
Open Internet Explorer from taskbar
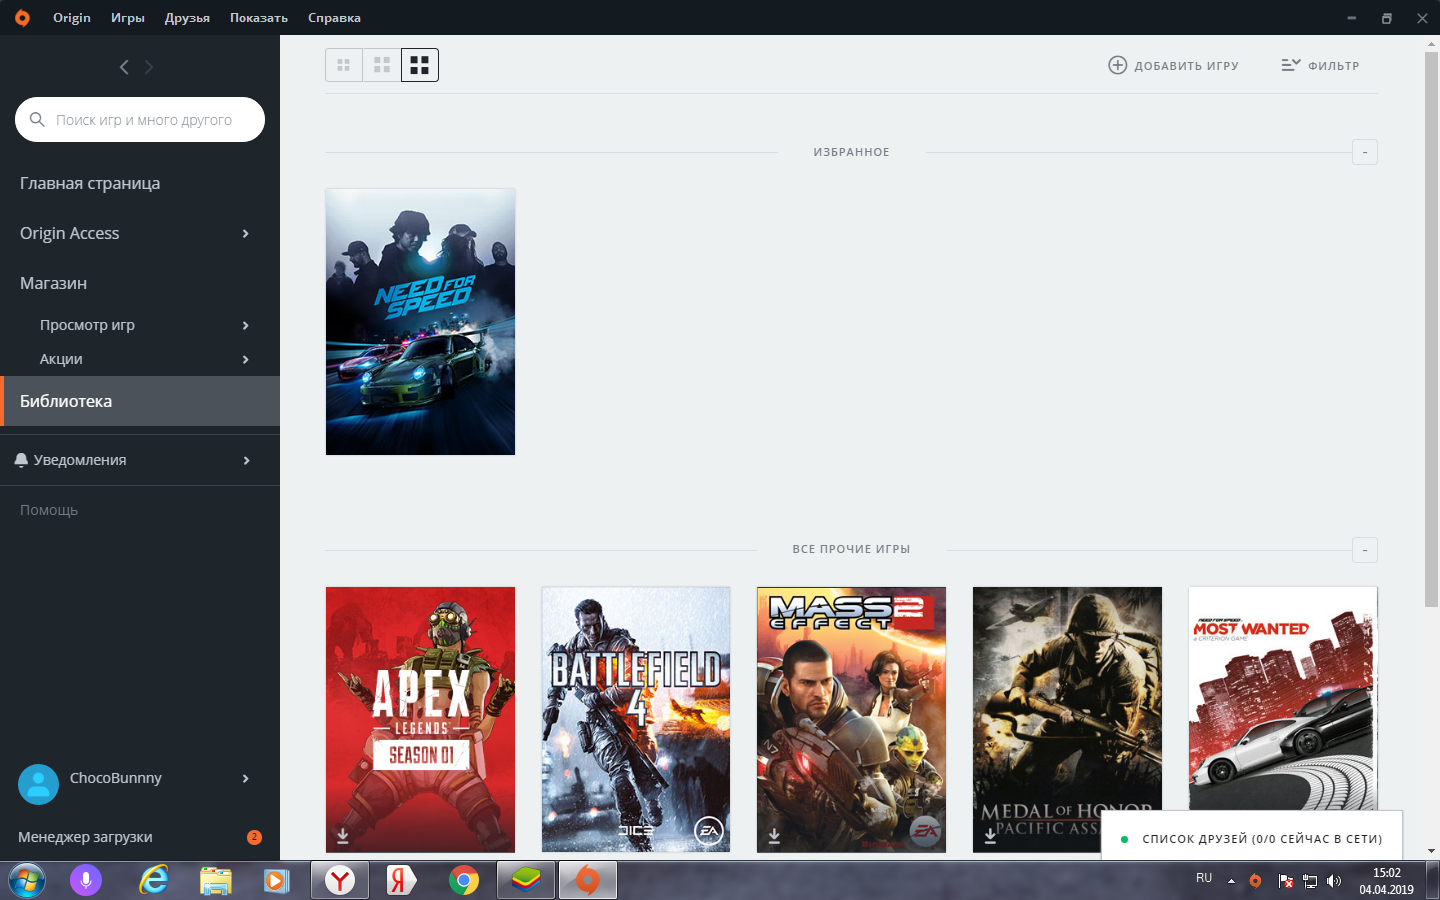click(153, 881)
